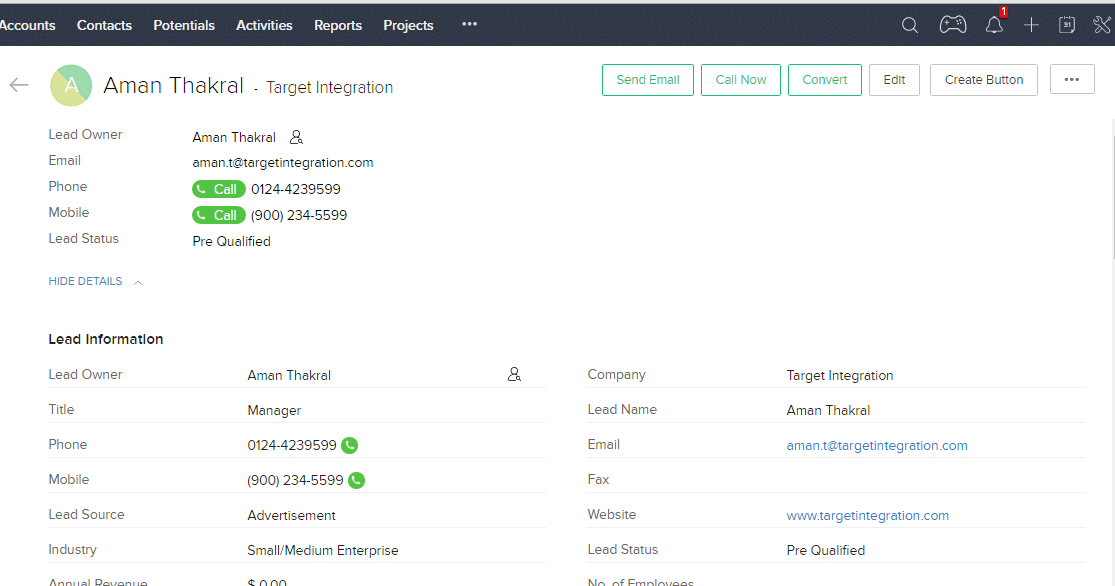Click the Edit button
This screenshot has height=586, width=1115.
895,80
